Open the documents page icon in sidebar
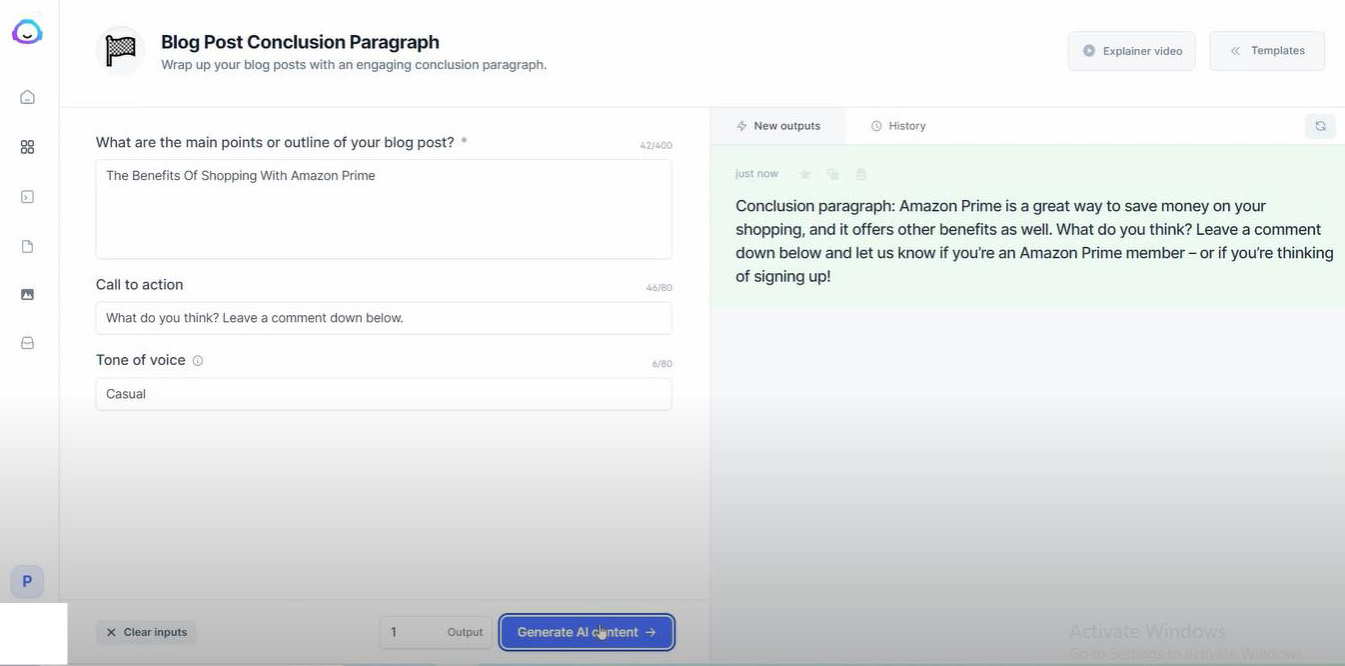 coord(27,246)
